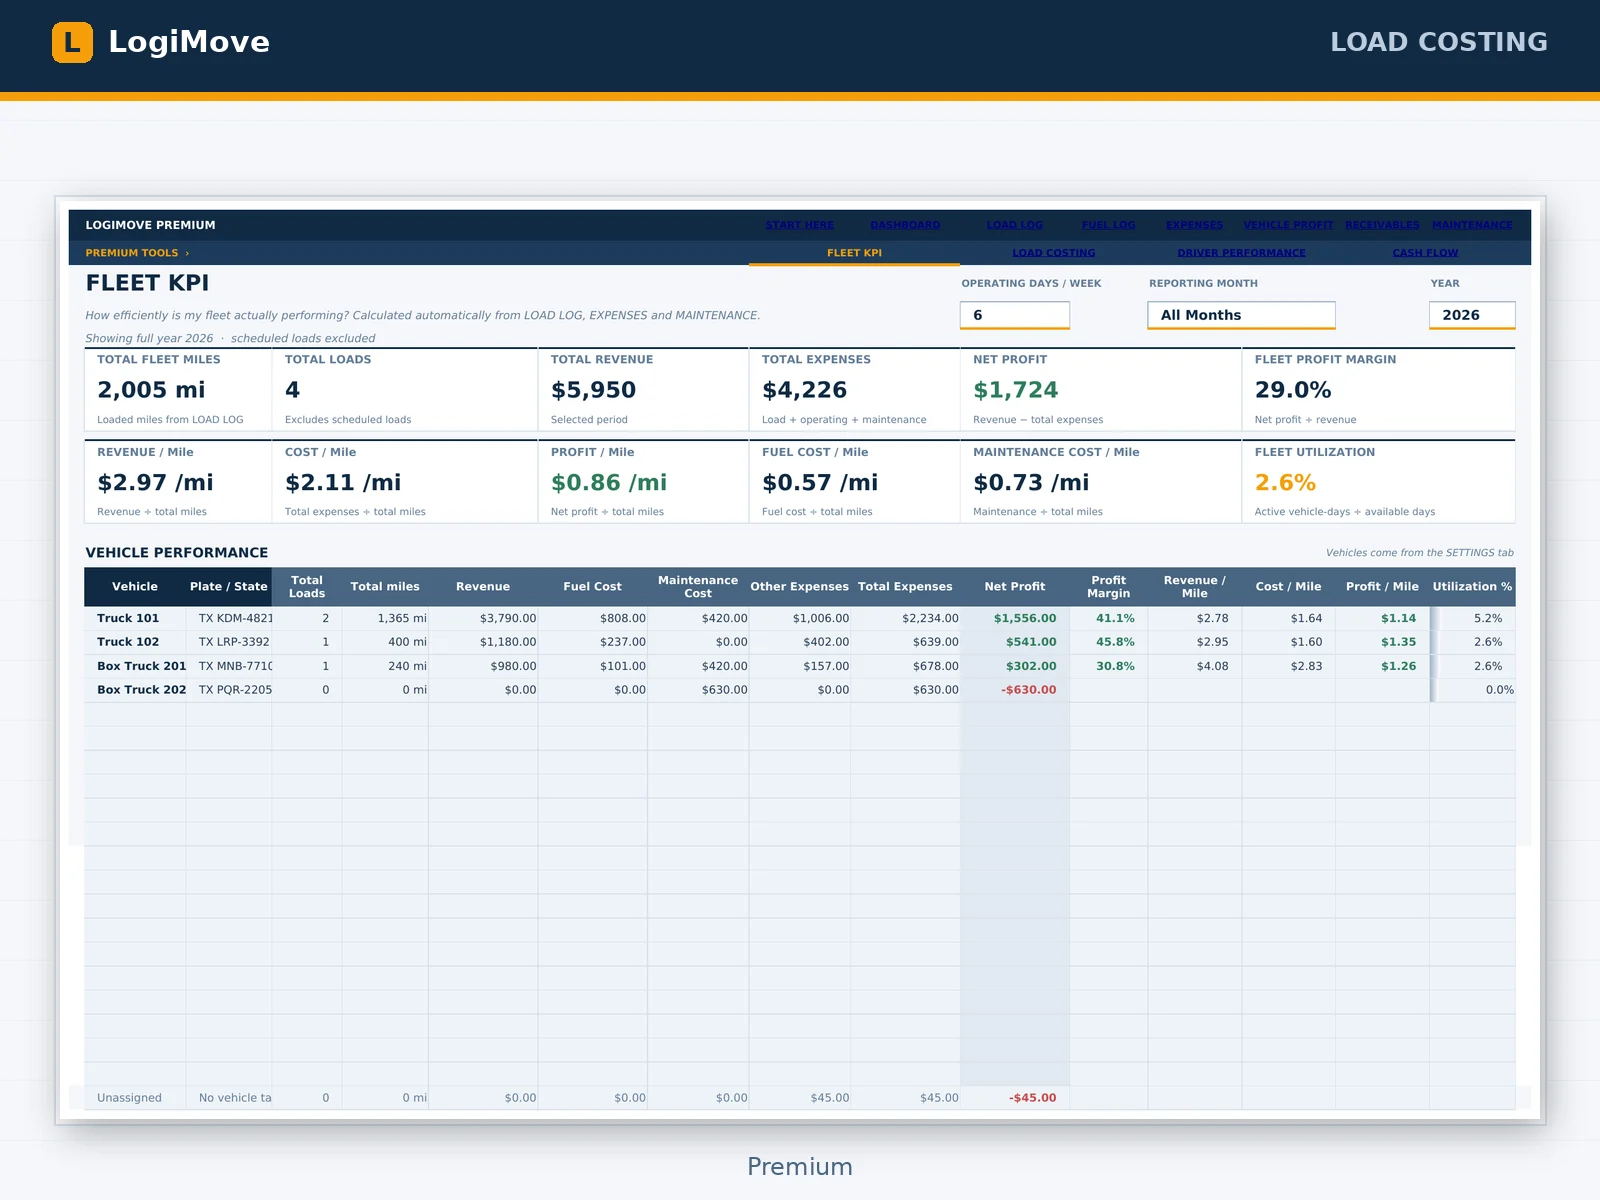Screen dimensions: 1600x1200
Task: Click the Net Profit column header
Action: point(1015,587)
